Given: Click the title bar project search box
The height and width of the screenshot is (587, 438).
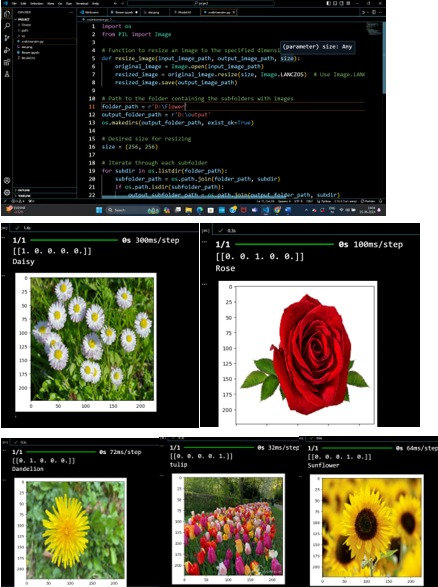Looking at the screenshot, I should pos(201,3).
